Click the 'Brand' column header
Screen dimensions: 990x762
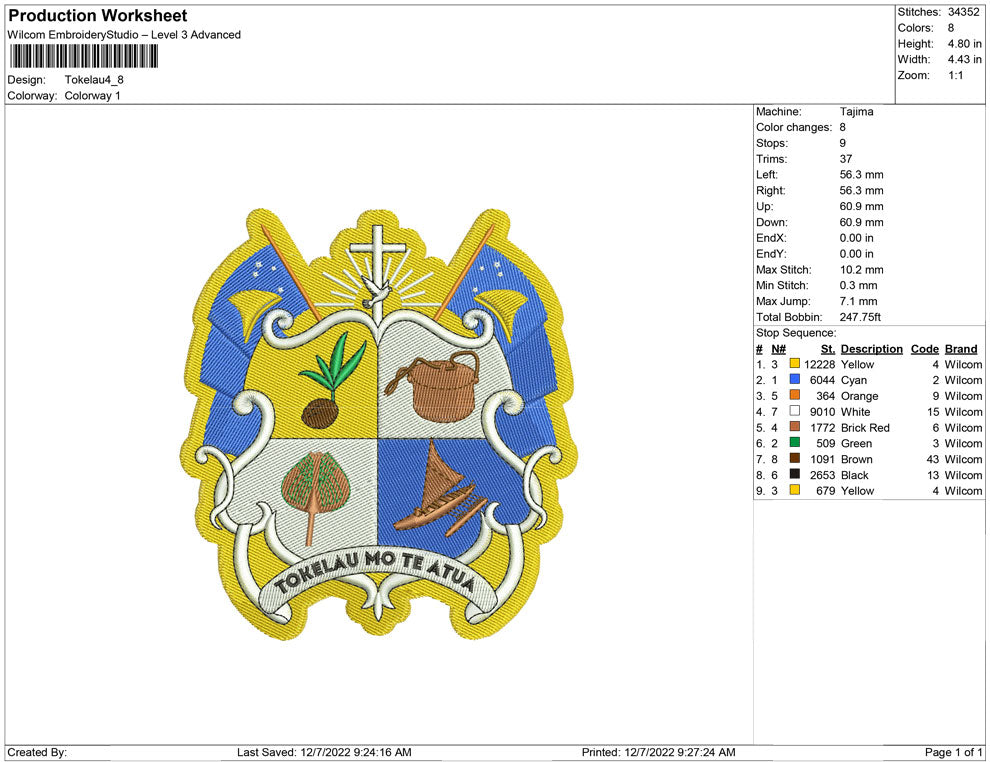pyautogui.click(x=961, y=349)
